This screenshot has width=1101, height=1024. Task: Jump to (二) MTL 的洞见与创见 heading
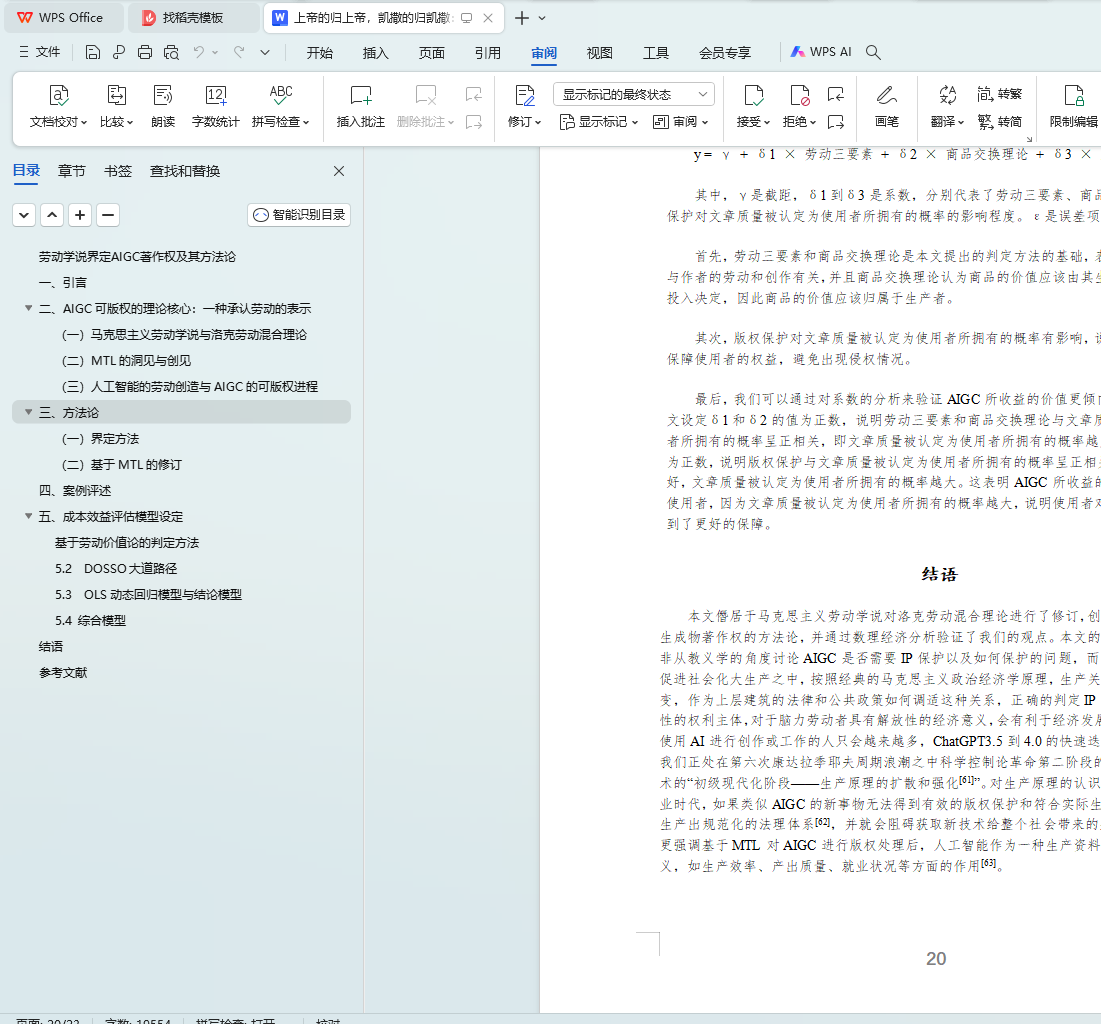126,360
